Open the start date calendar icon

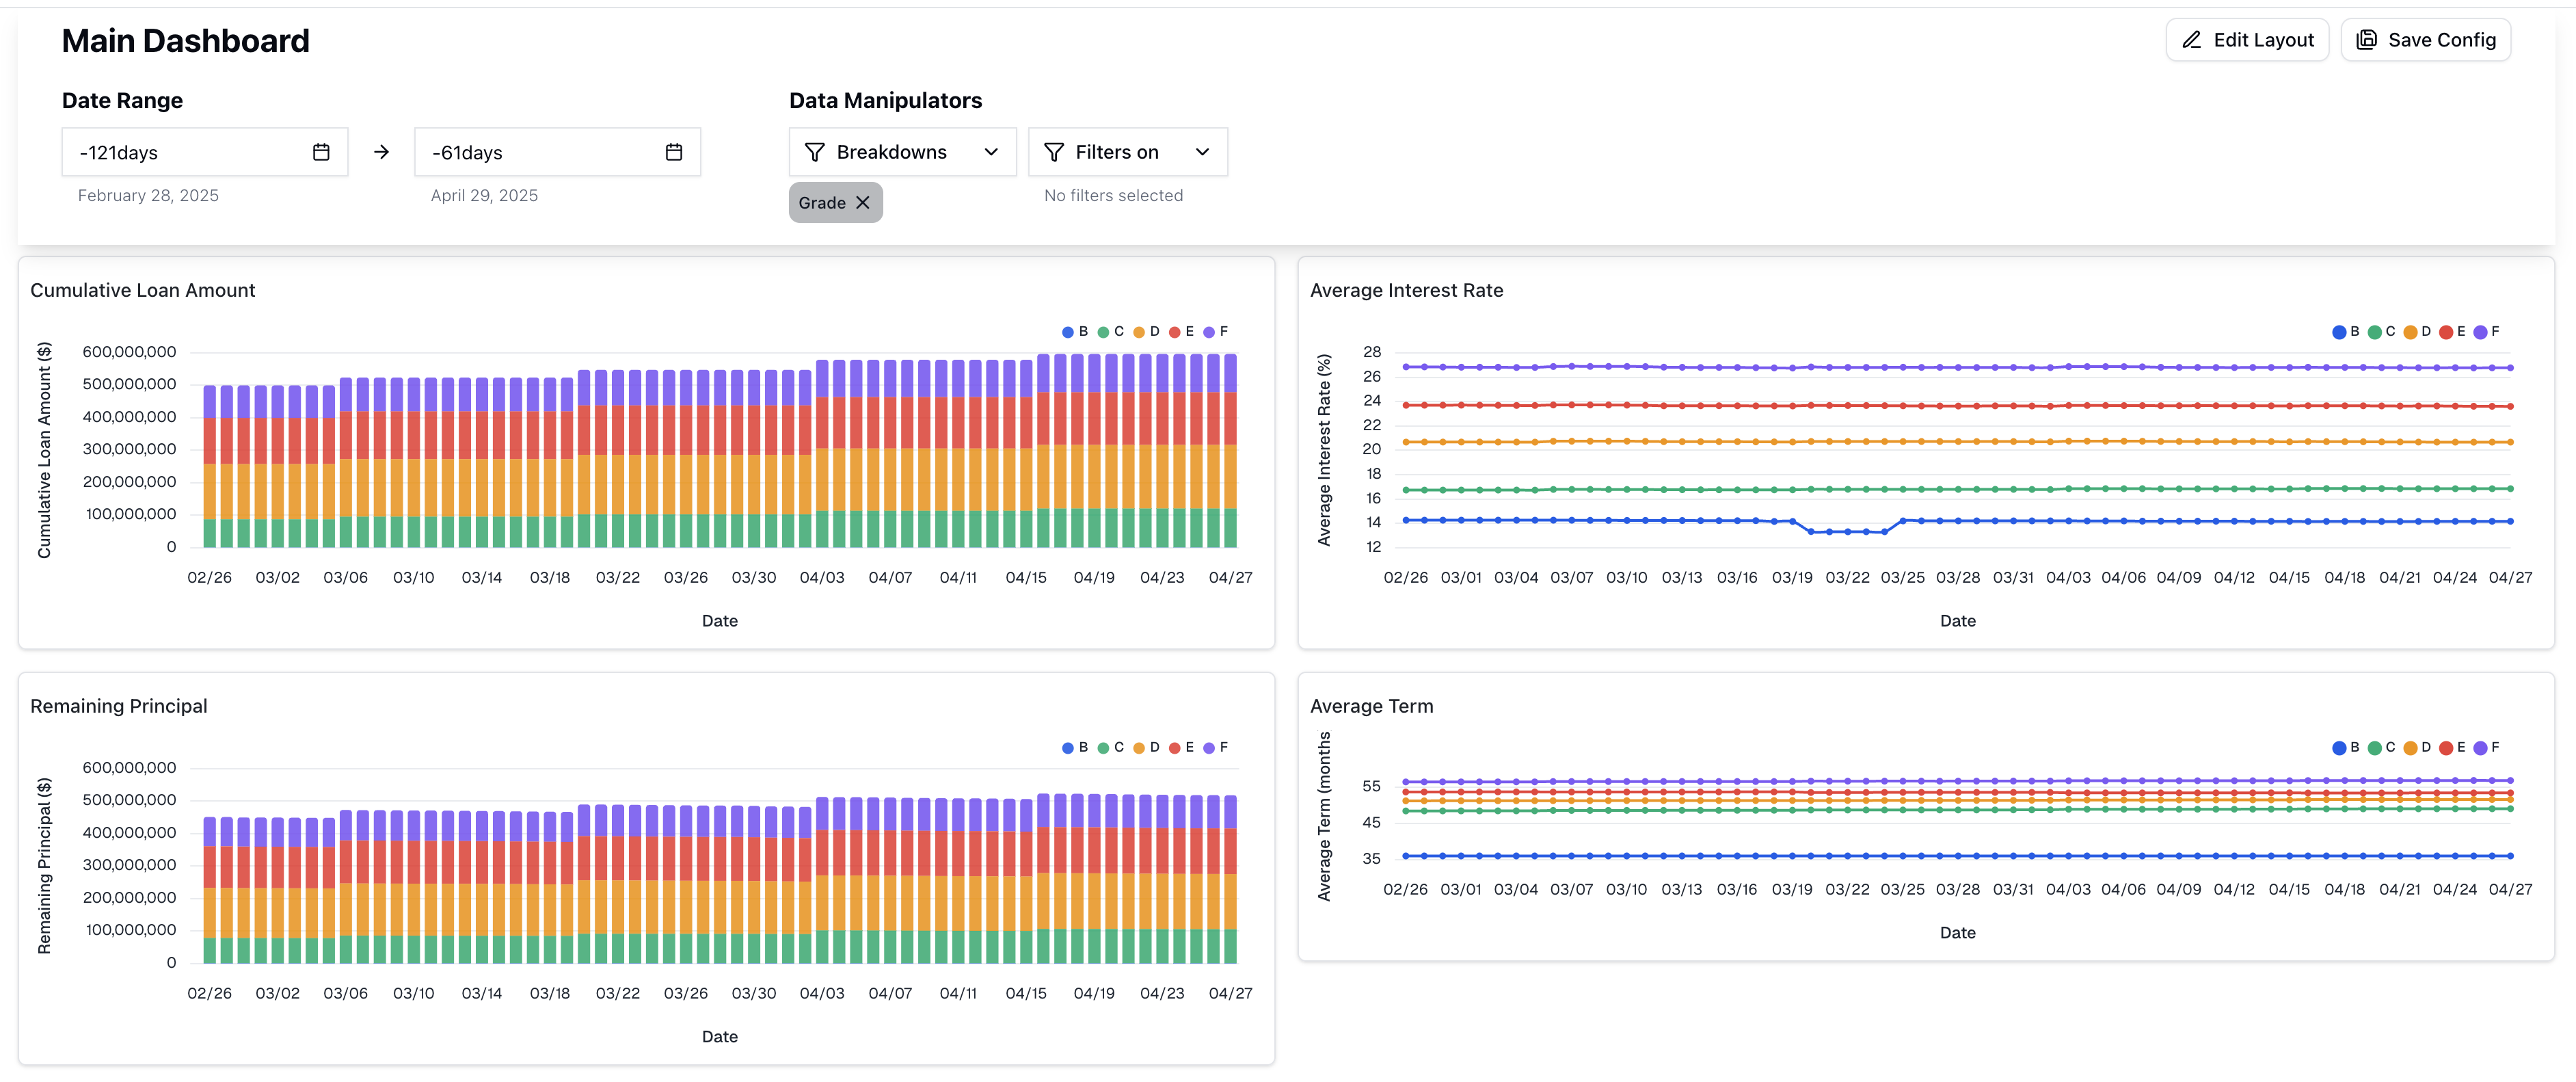[321, 152]
